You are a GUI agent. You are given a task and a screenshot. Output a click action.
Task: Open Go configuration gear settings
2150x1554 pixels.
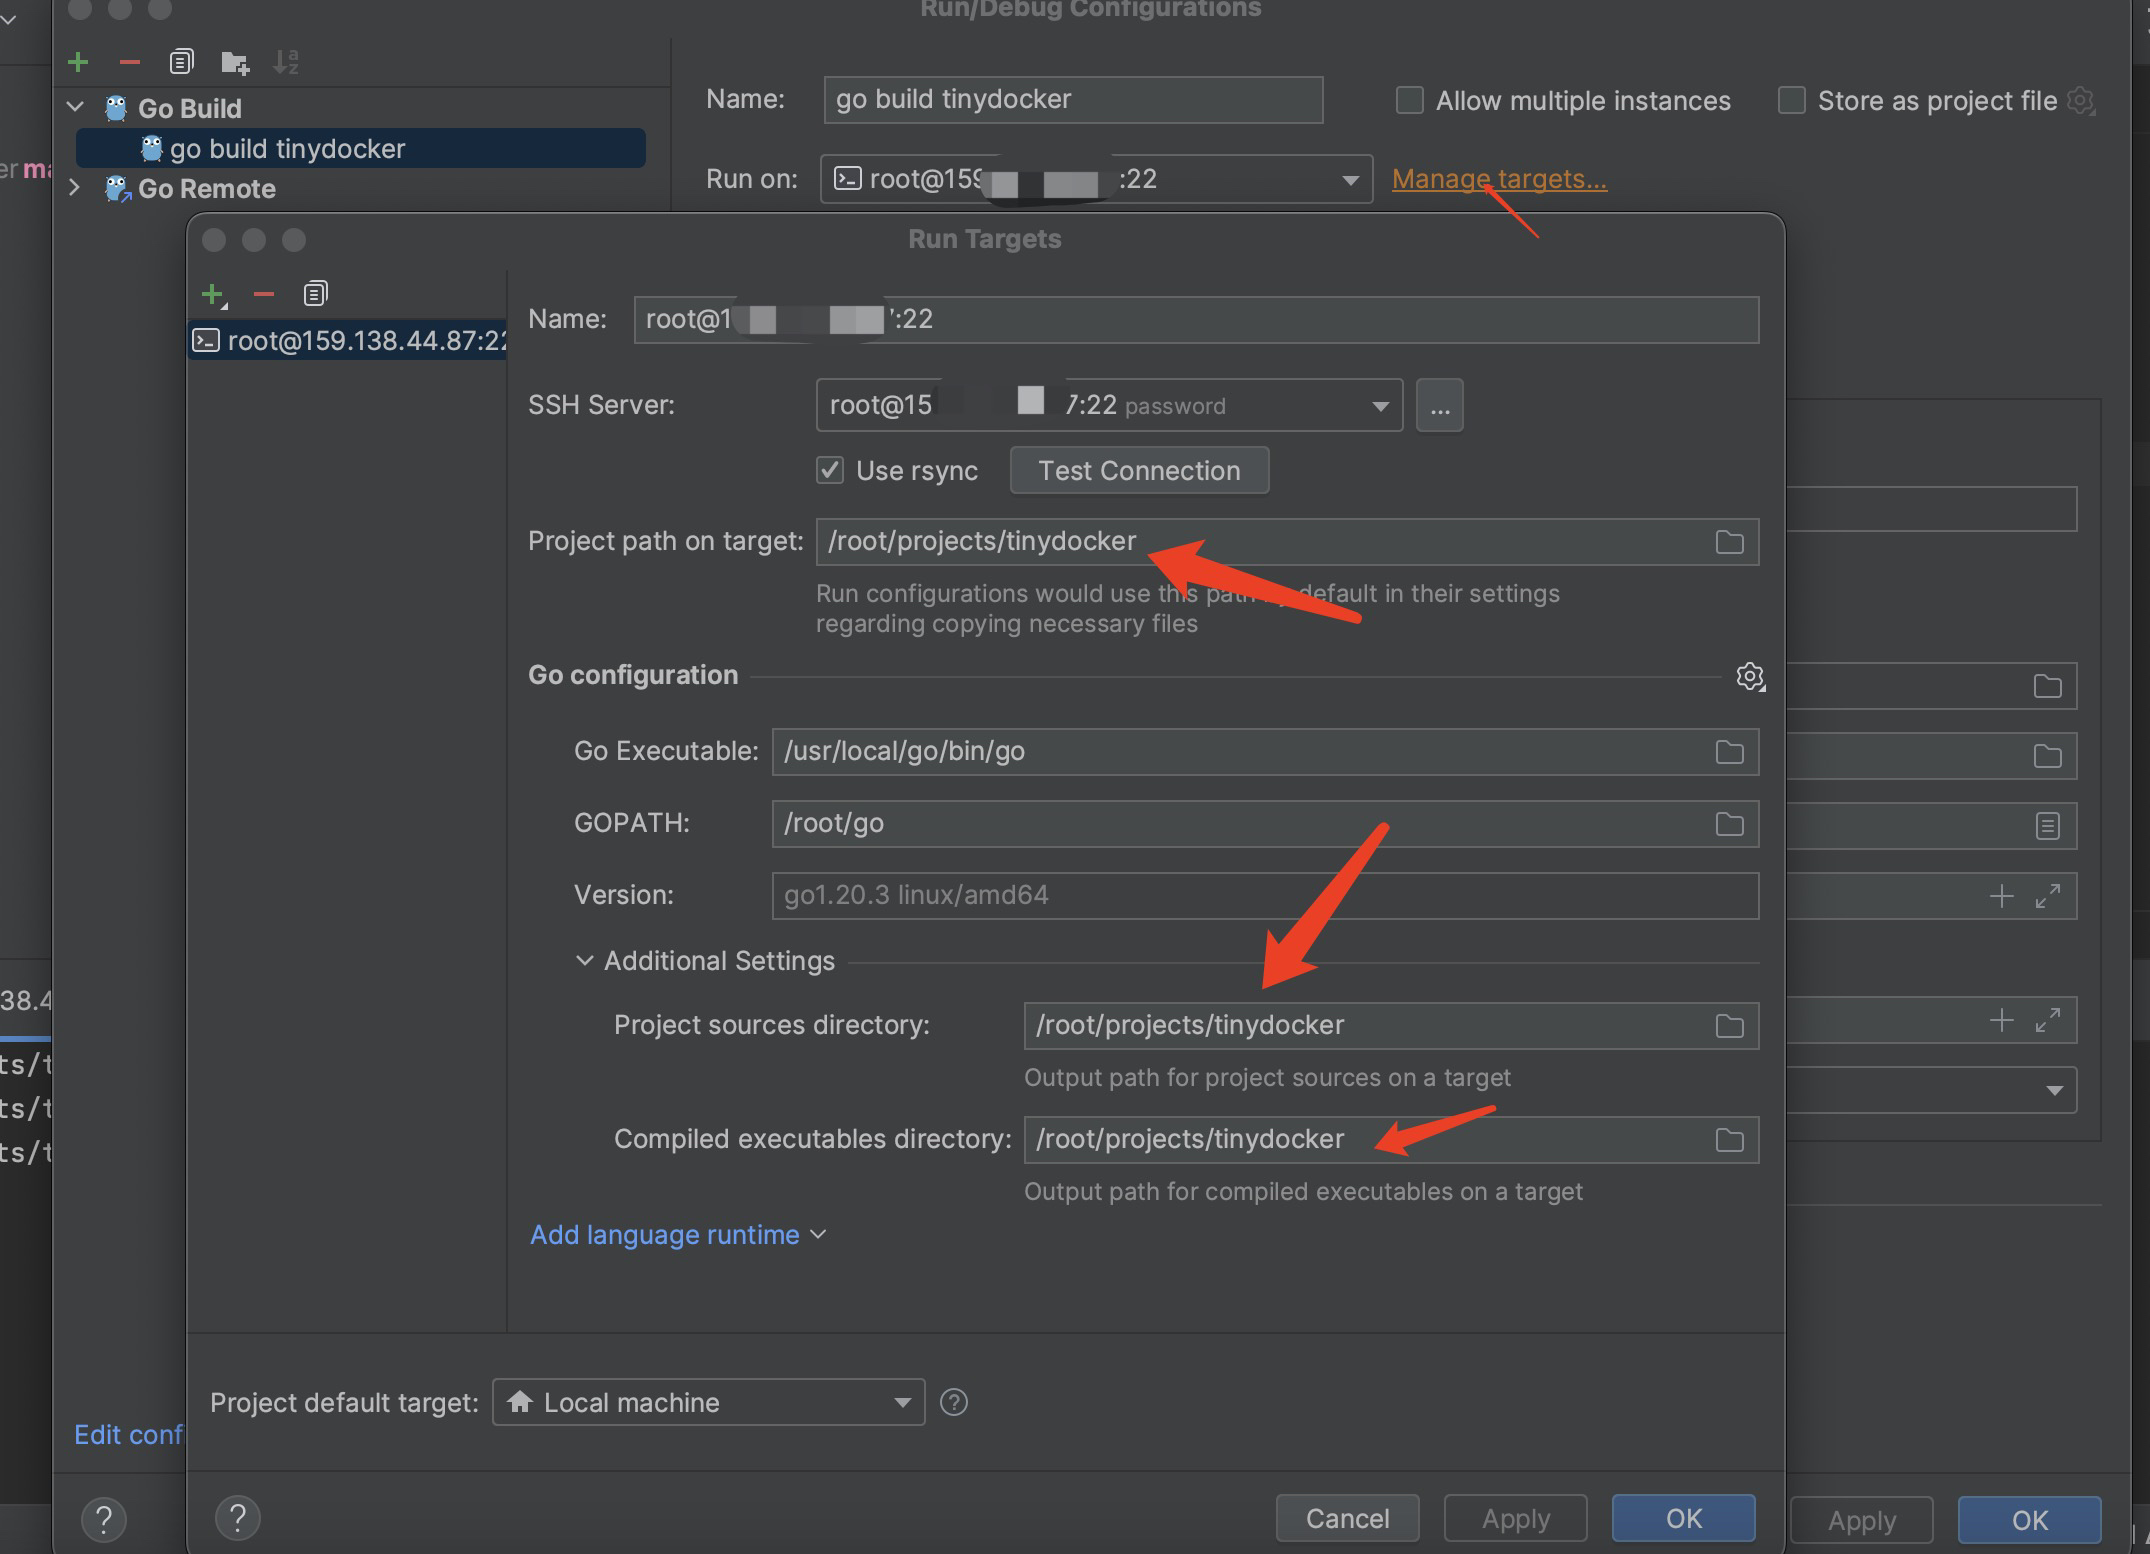tap(1750, 677)
